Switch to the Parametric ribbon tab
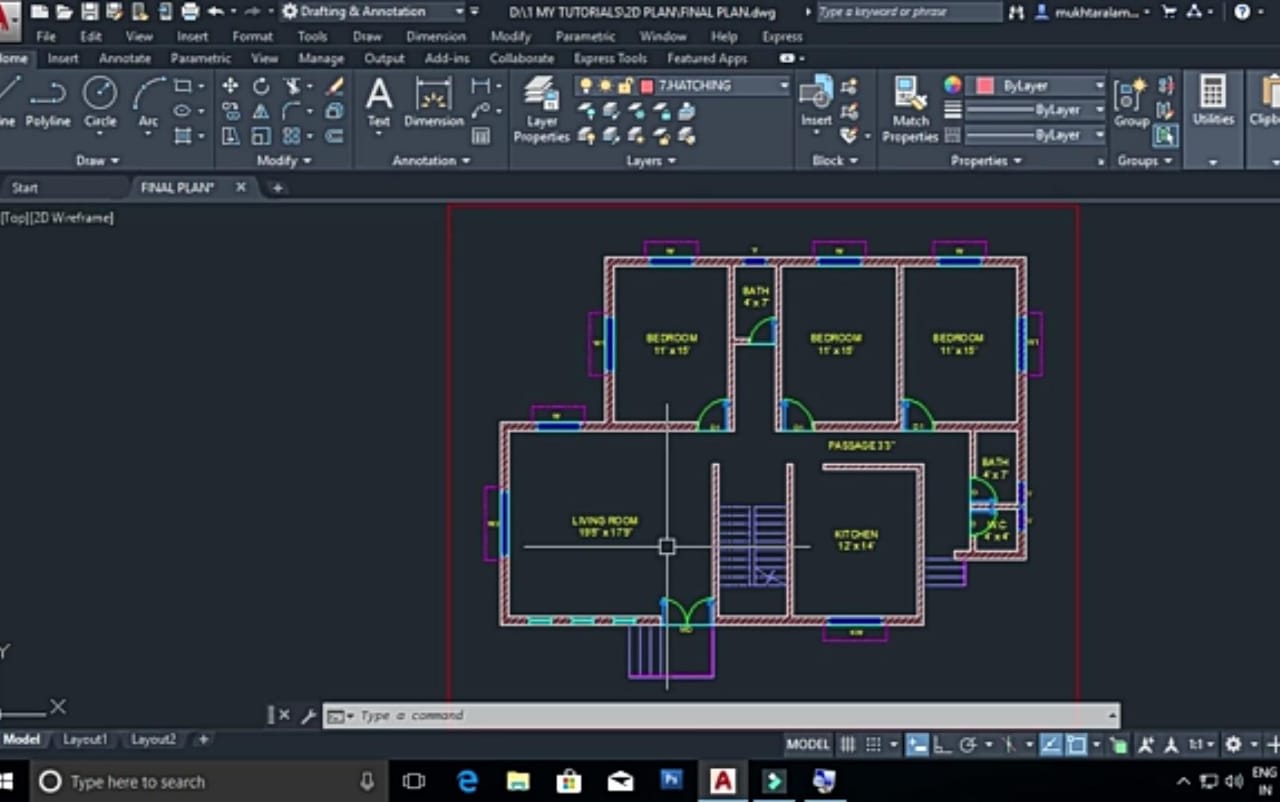Screen dimensions: 1280x802 point(200,58)
